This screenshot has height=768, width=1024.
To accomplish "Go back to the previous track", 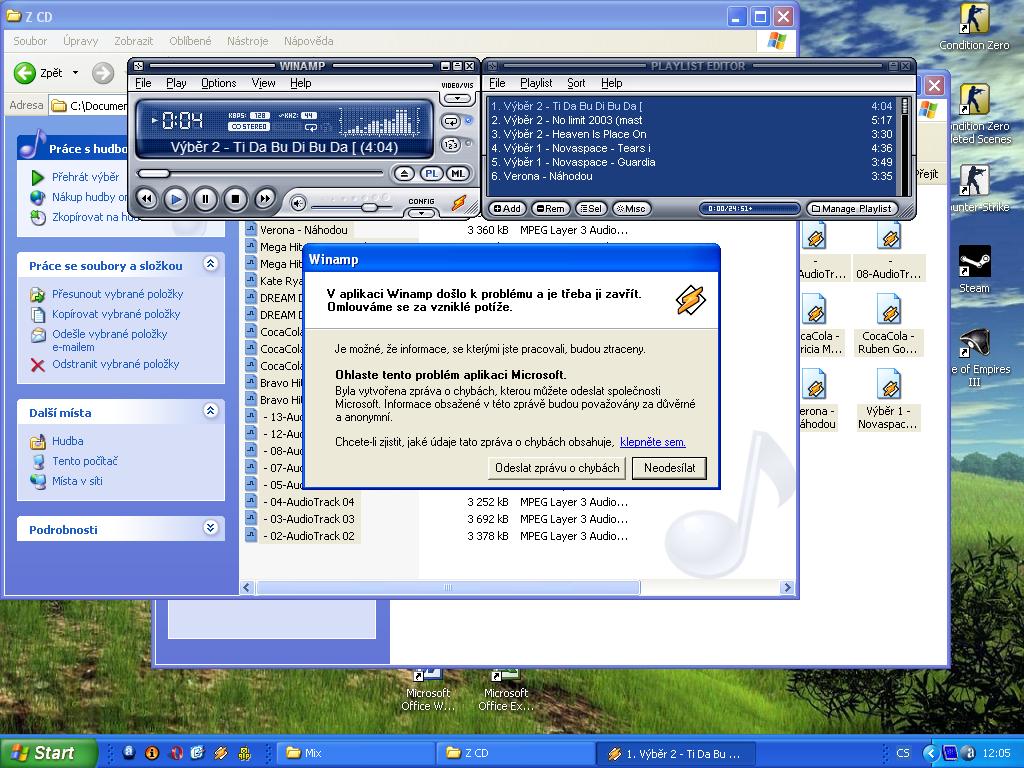I will [x=146, y=199].
